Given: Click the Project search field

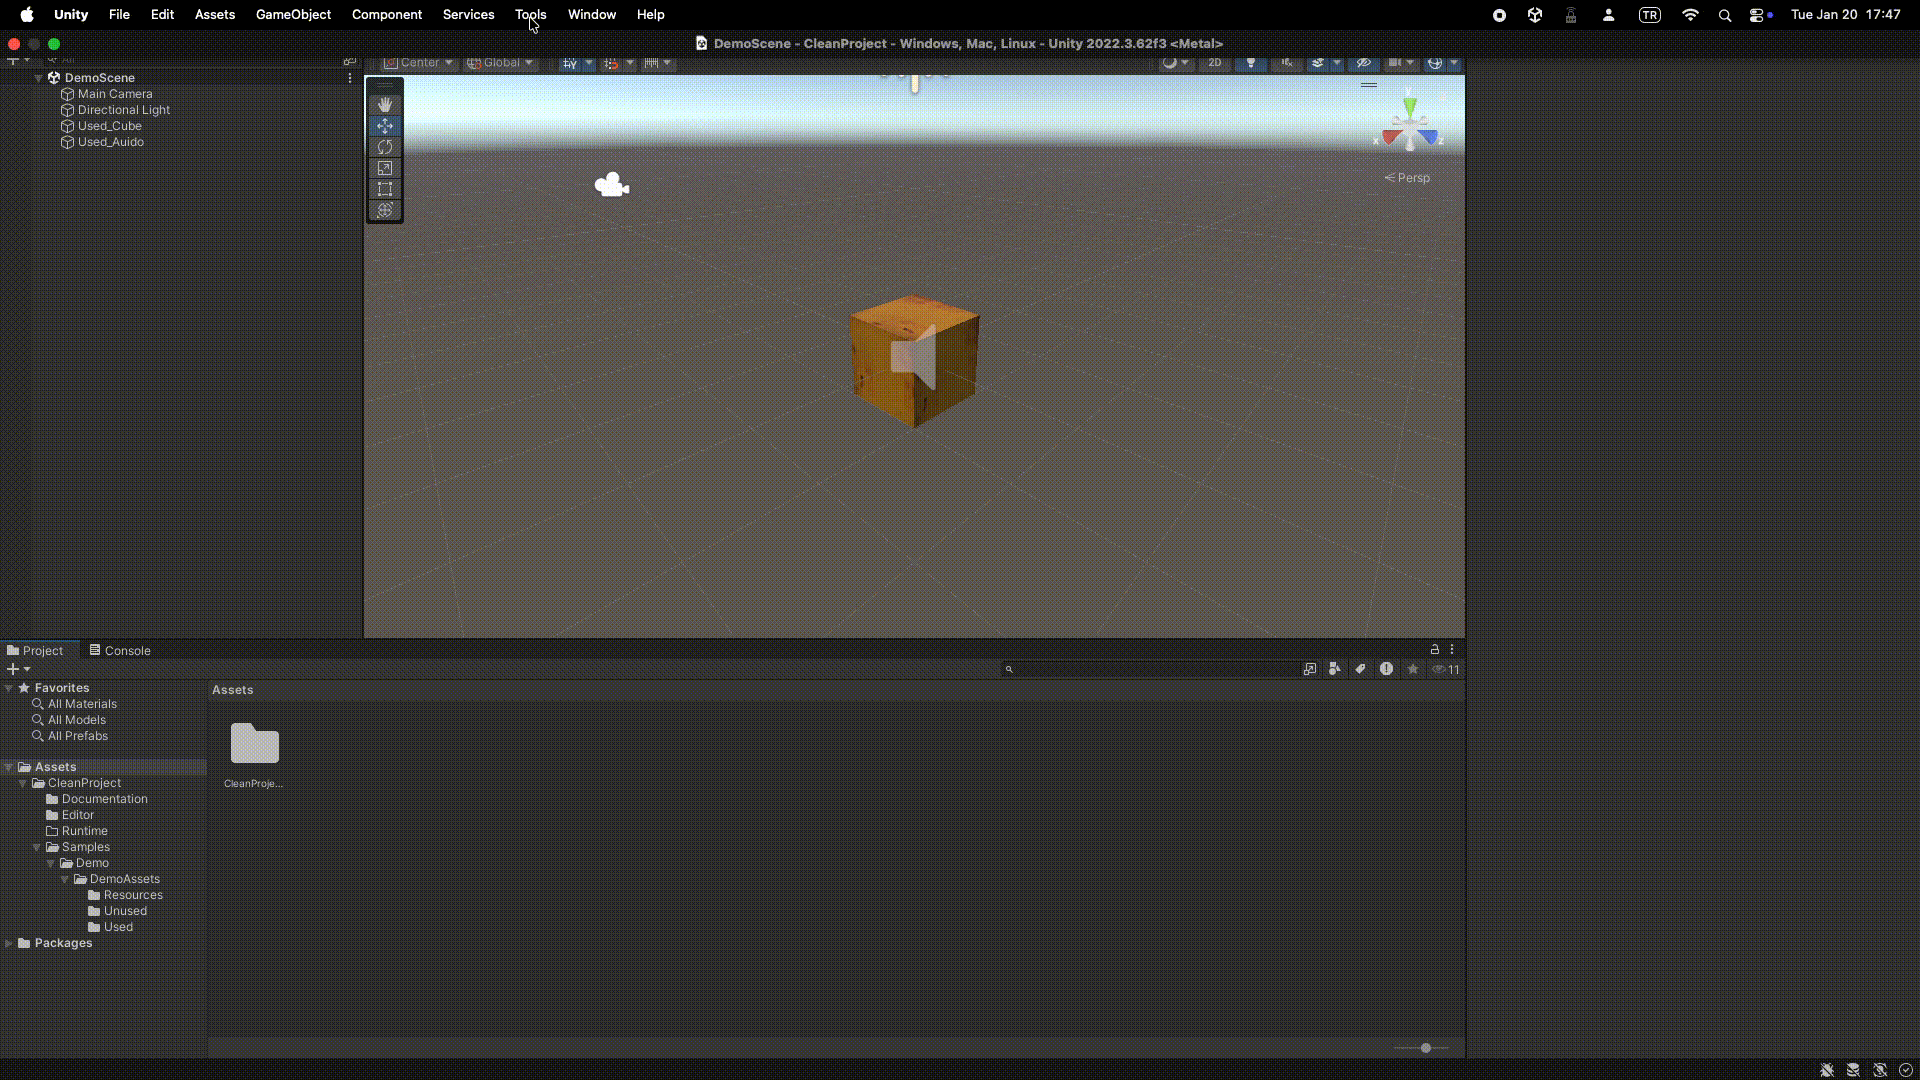Looking at the screenshot, I should click(1150, 669).
